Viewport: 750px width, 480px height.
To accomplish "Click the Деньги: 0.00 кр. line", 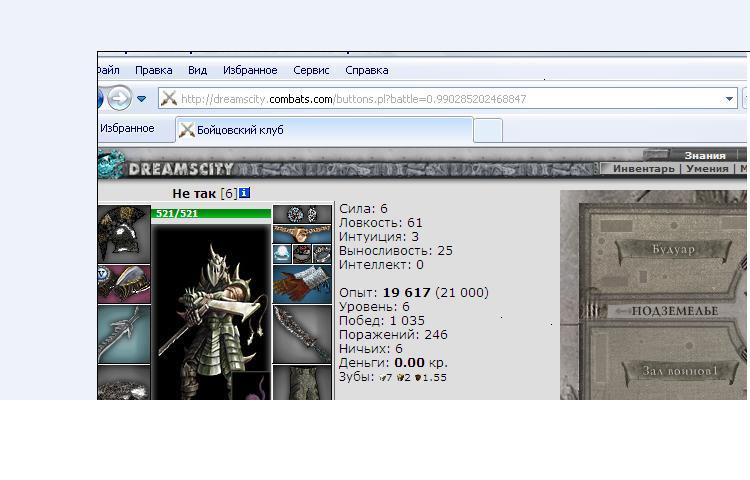I will pos(393,362).
